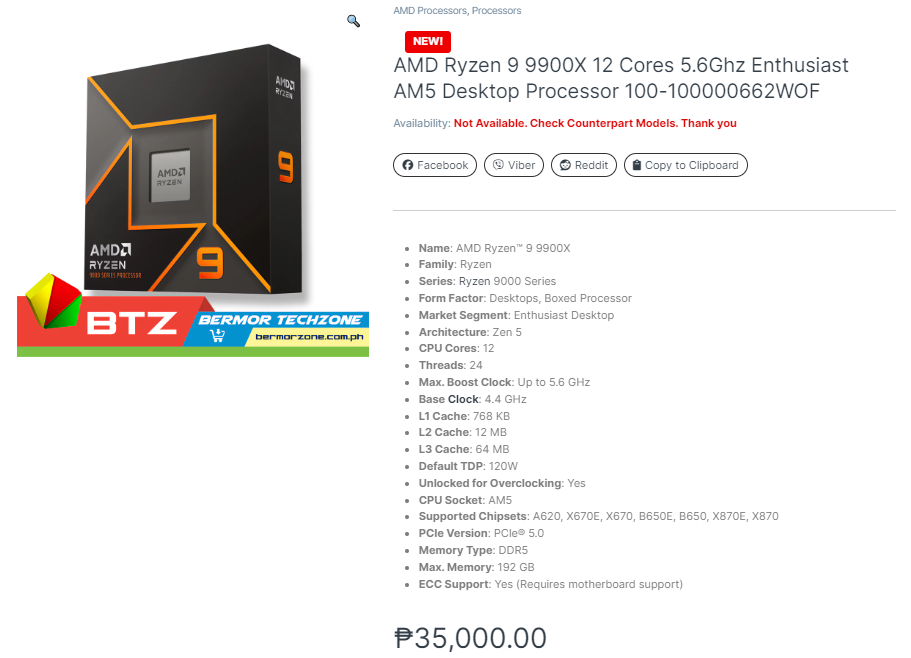This screenshot has height=658, width=911.
Task: Click the Viber phone icon
Action: [498, 165]
